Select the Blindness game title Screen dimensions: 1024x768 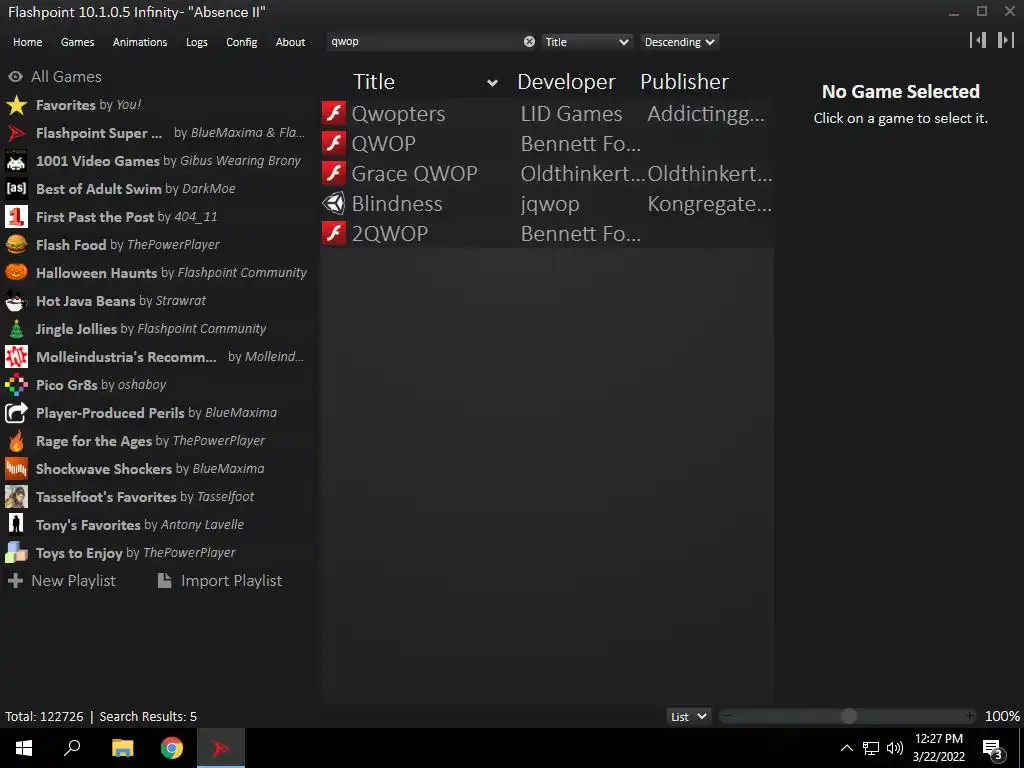(x=397, y=204)
